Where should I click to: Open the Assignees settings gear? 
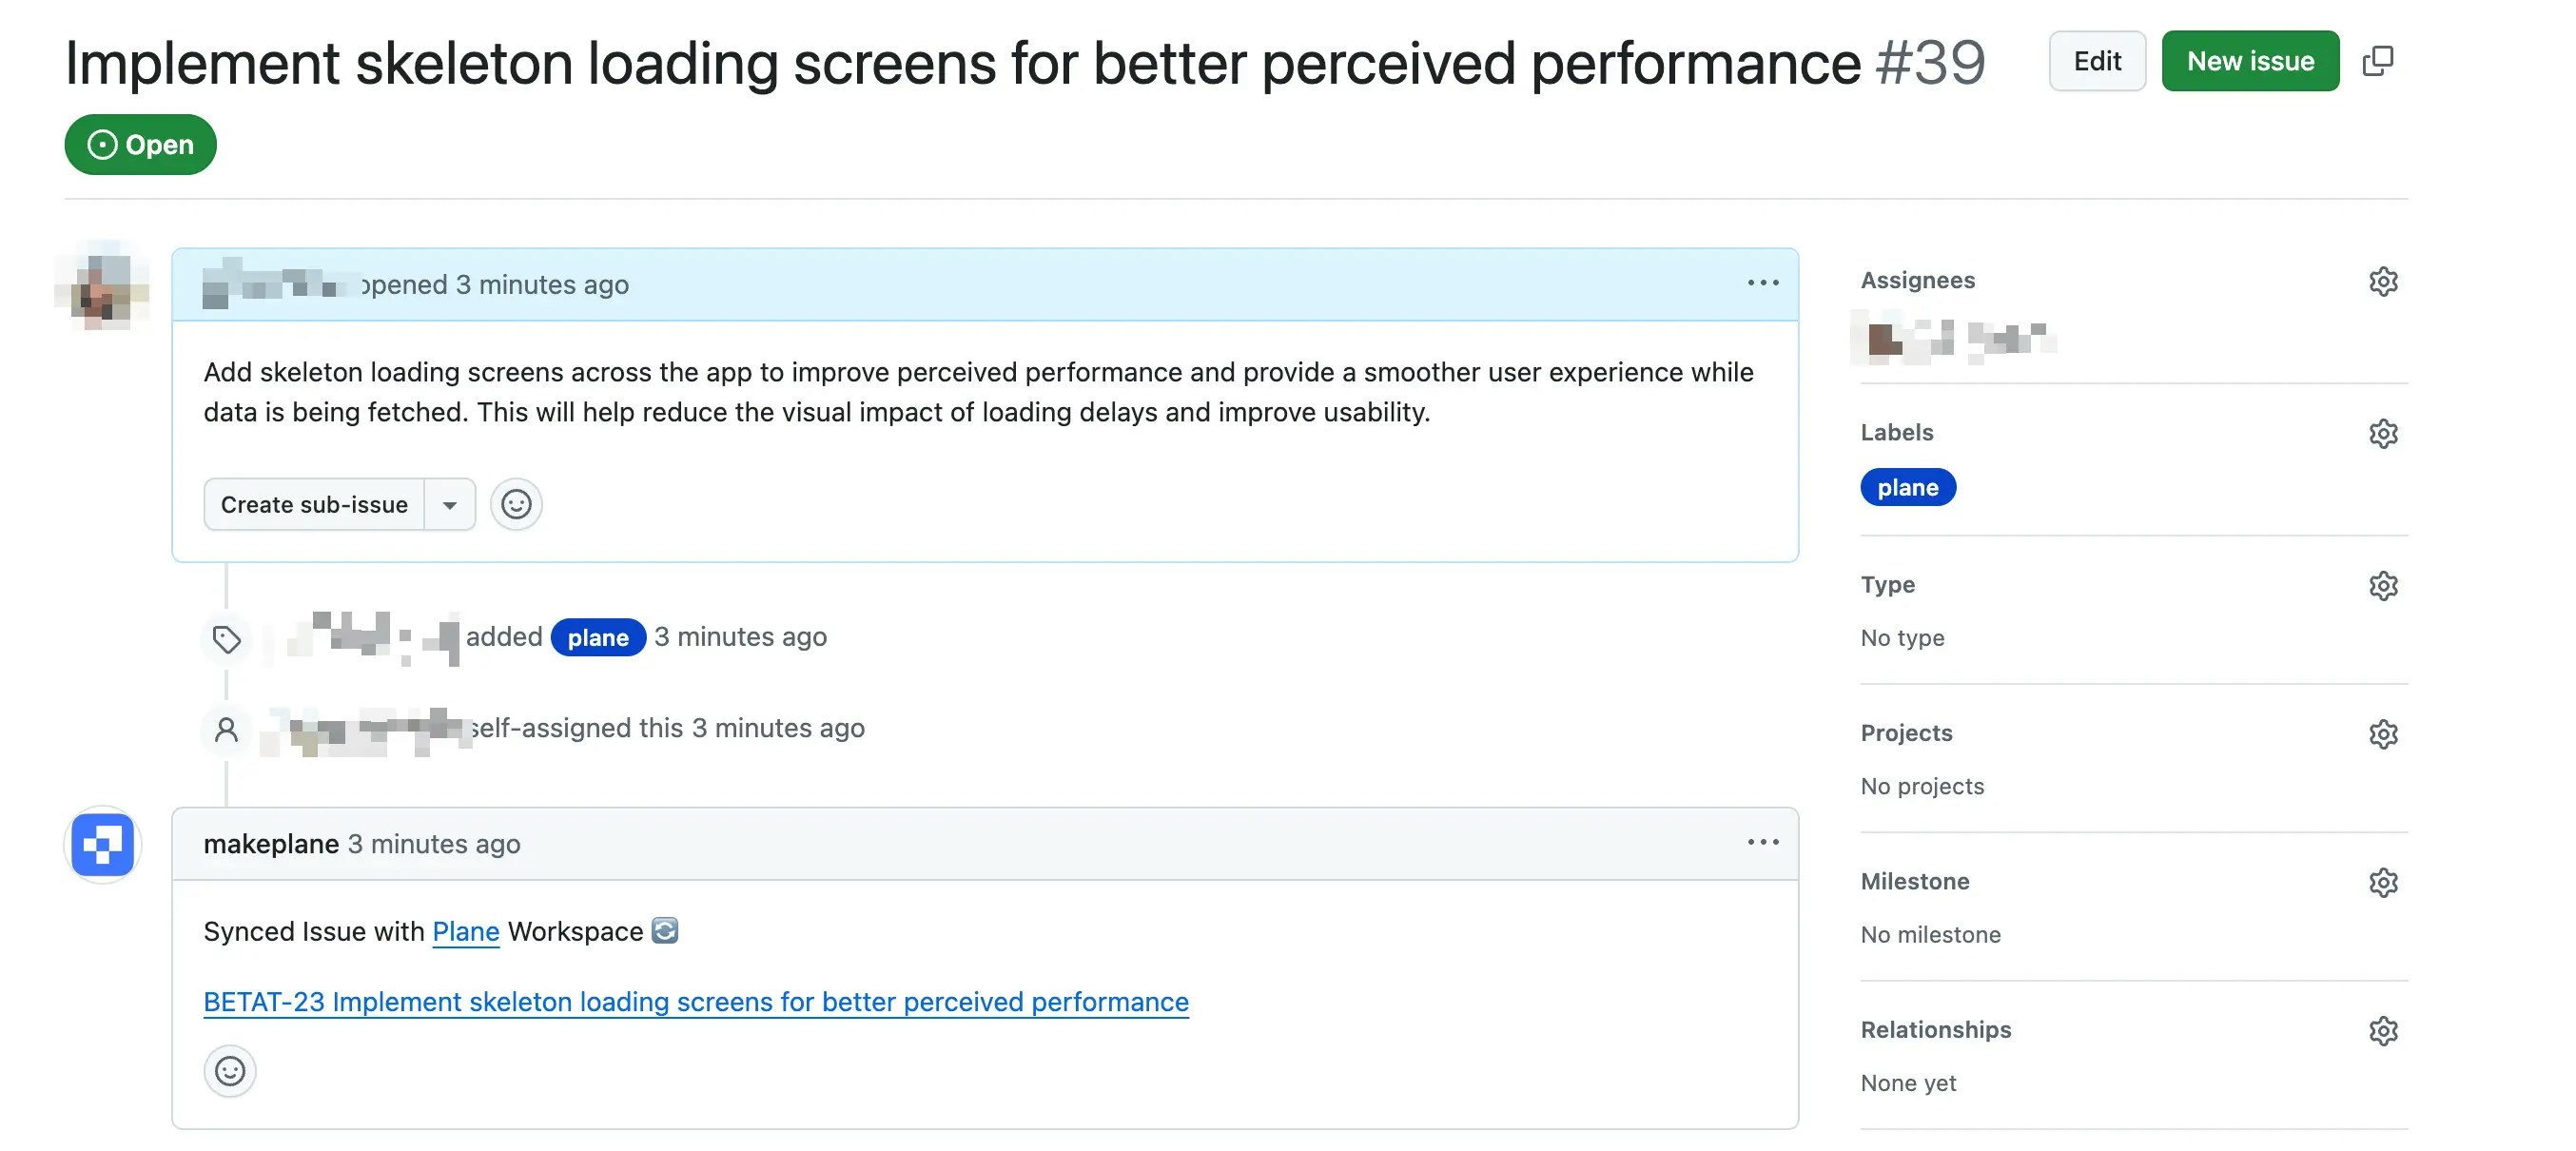tap(2385, 281)
